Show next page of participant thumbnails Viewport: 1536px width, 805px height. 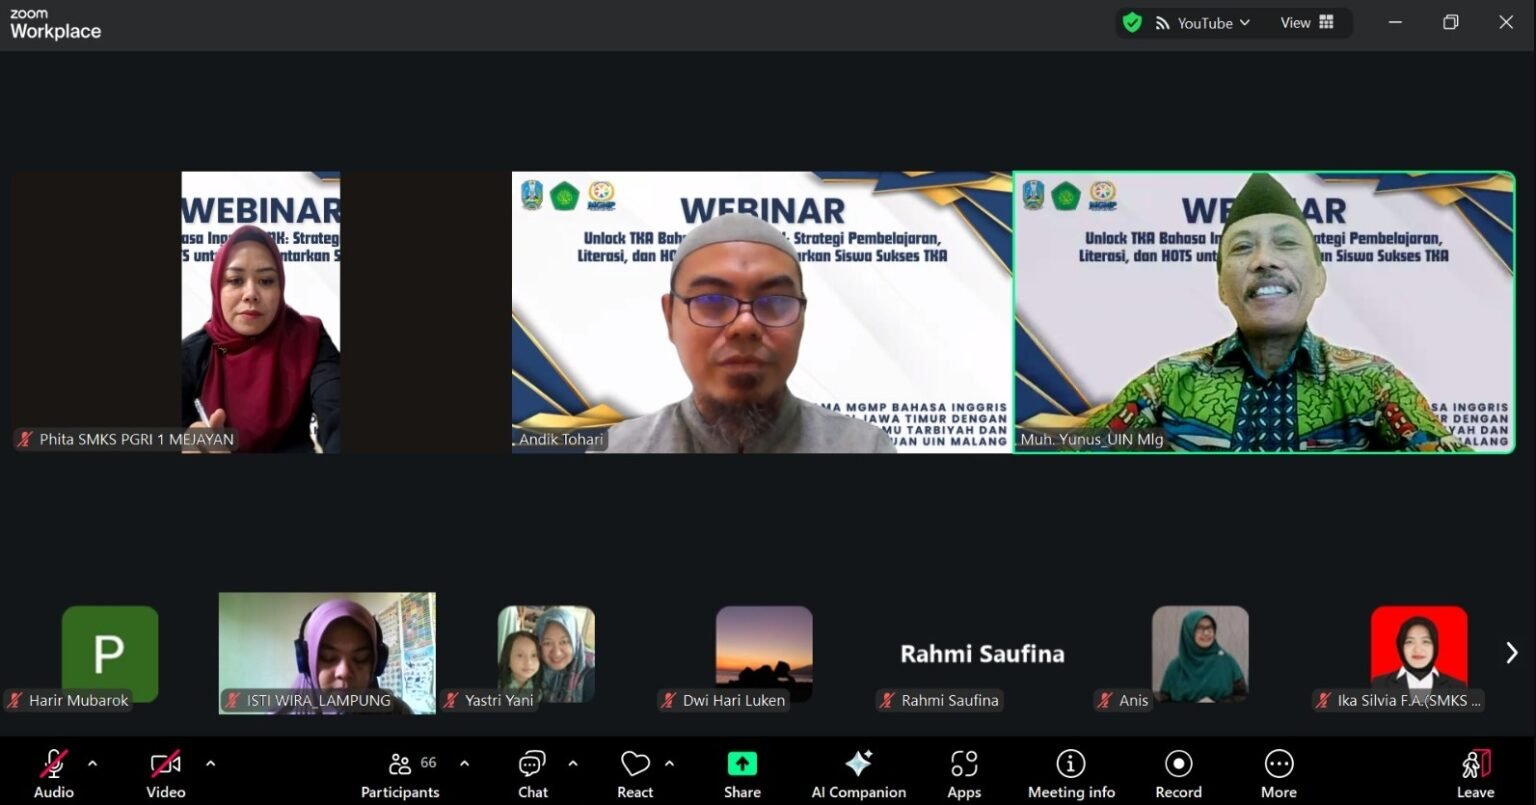click(x=1511, y=653)
